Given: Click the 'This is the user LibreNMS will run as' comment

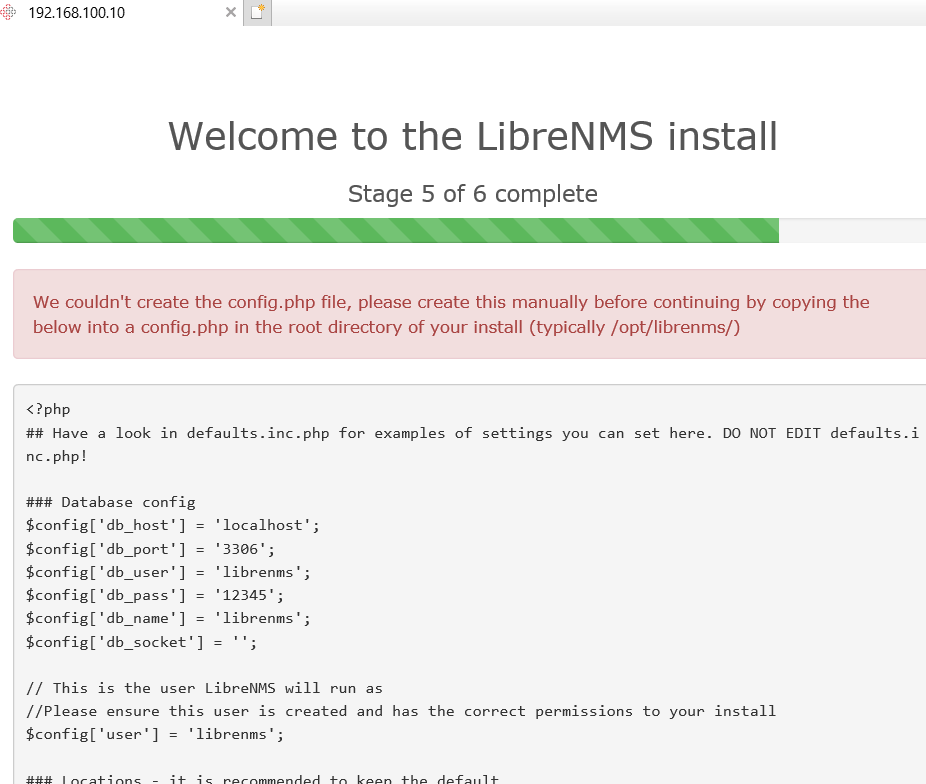Looking at the screenshot, I should [x=204, y=688].
